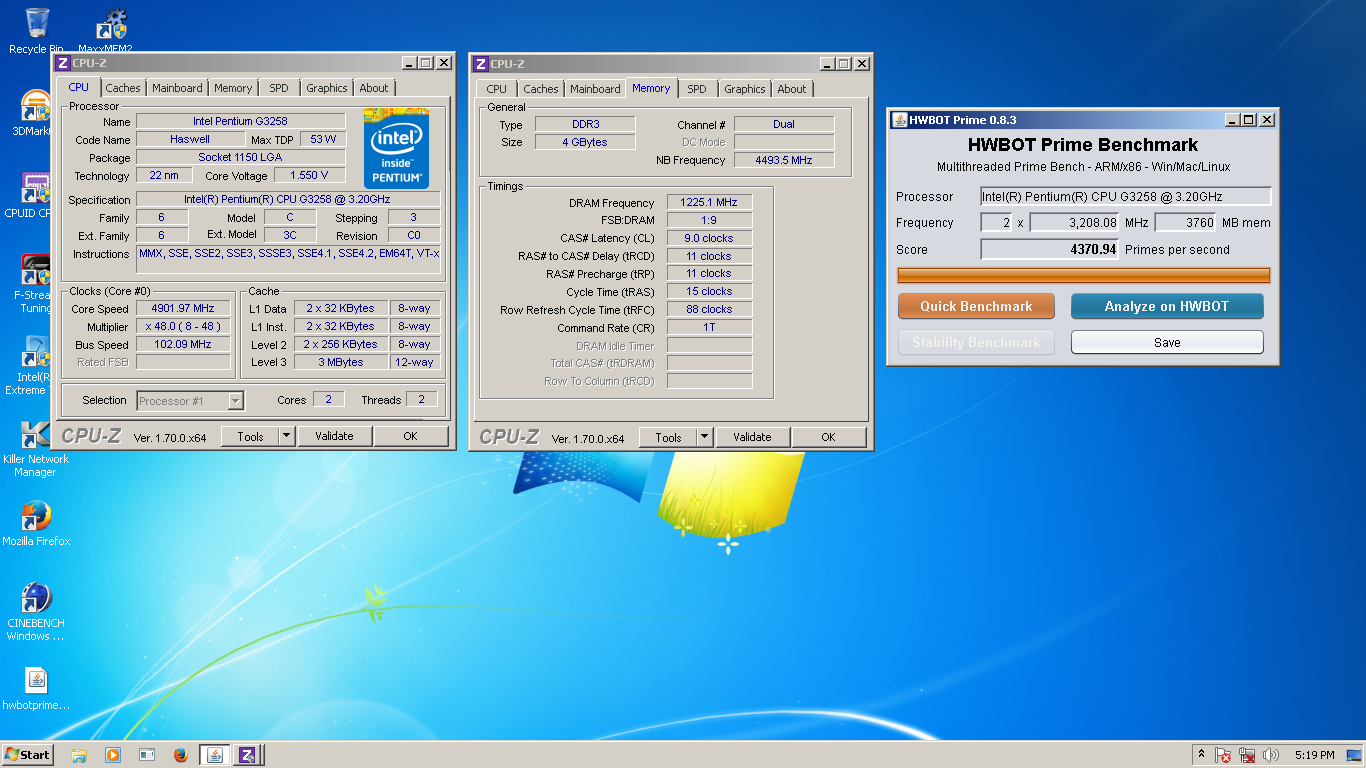Click the Score field showing 4370.94
This screenshot has width=1366, height=768.
(x=1050, y=249)
